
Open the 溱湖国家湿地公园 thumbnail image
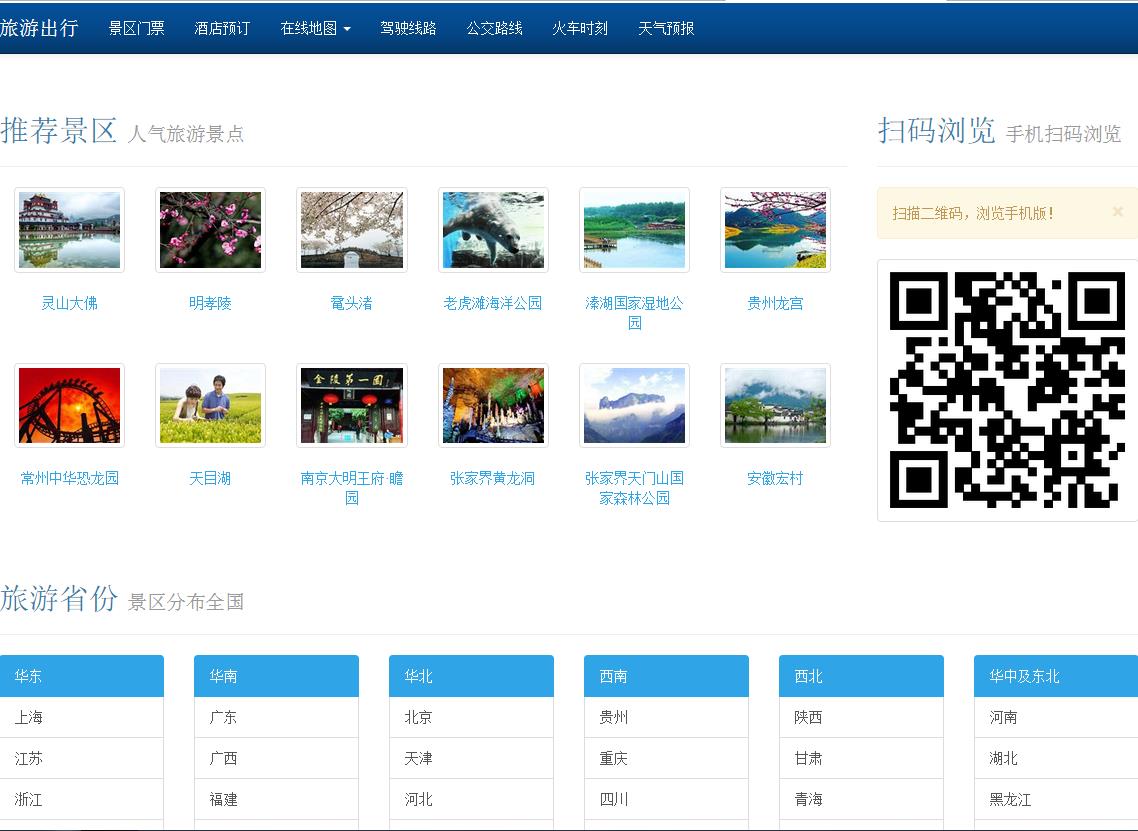tap(634, 230)
